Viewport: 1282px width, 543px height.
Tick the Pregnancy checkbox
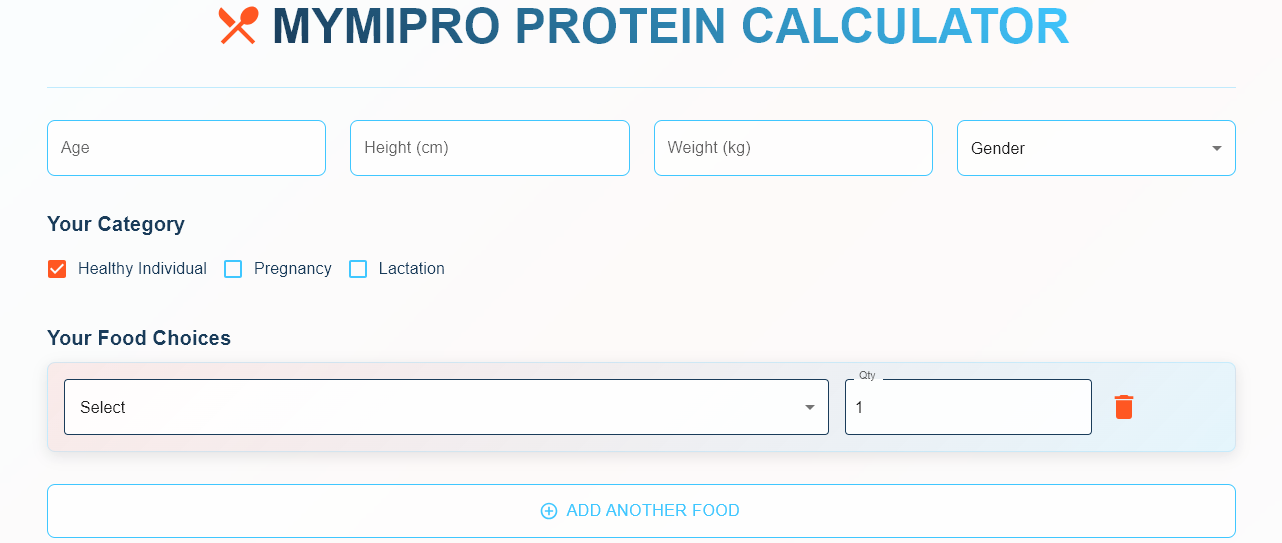pyautogui.click(x=233, y=269)
